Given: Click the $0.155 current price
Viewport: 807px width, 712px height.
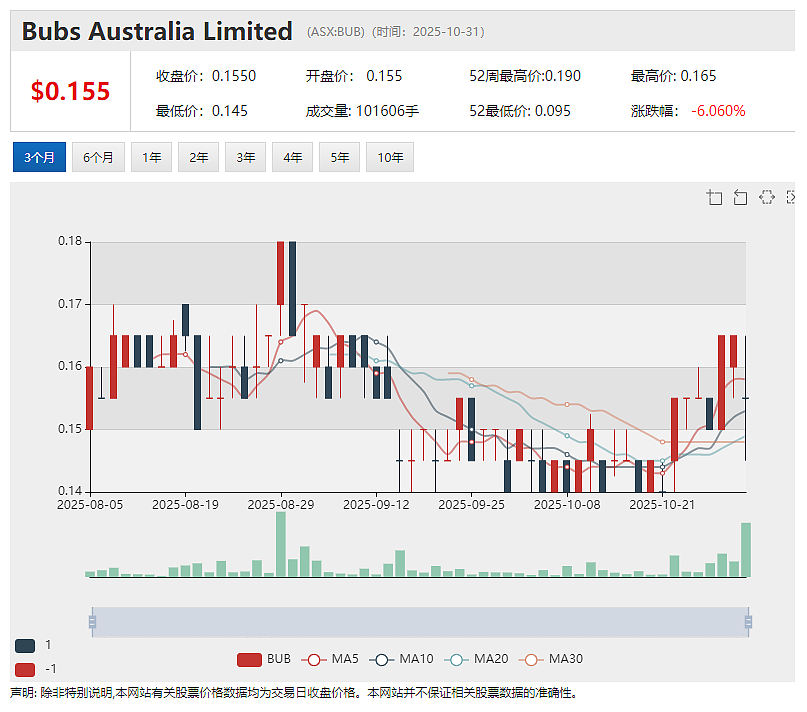Looking at the screenshot, I should (x=71, y=91).
